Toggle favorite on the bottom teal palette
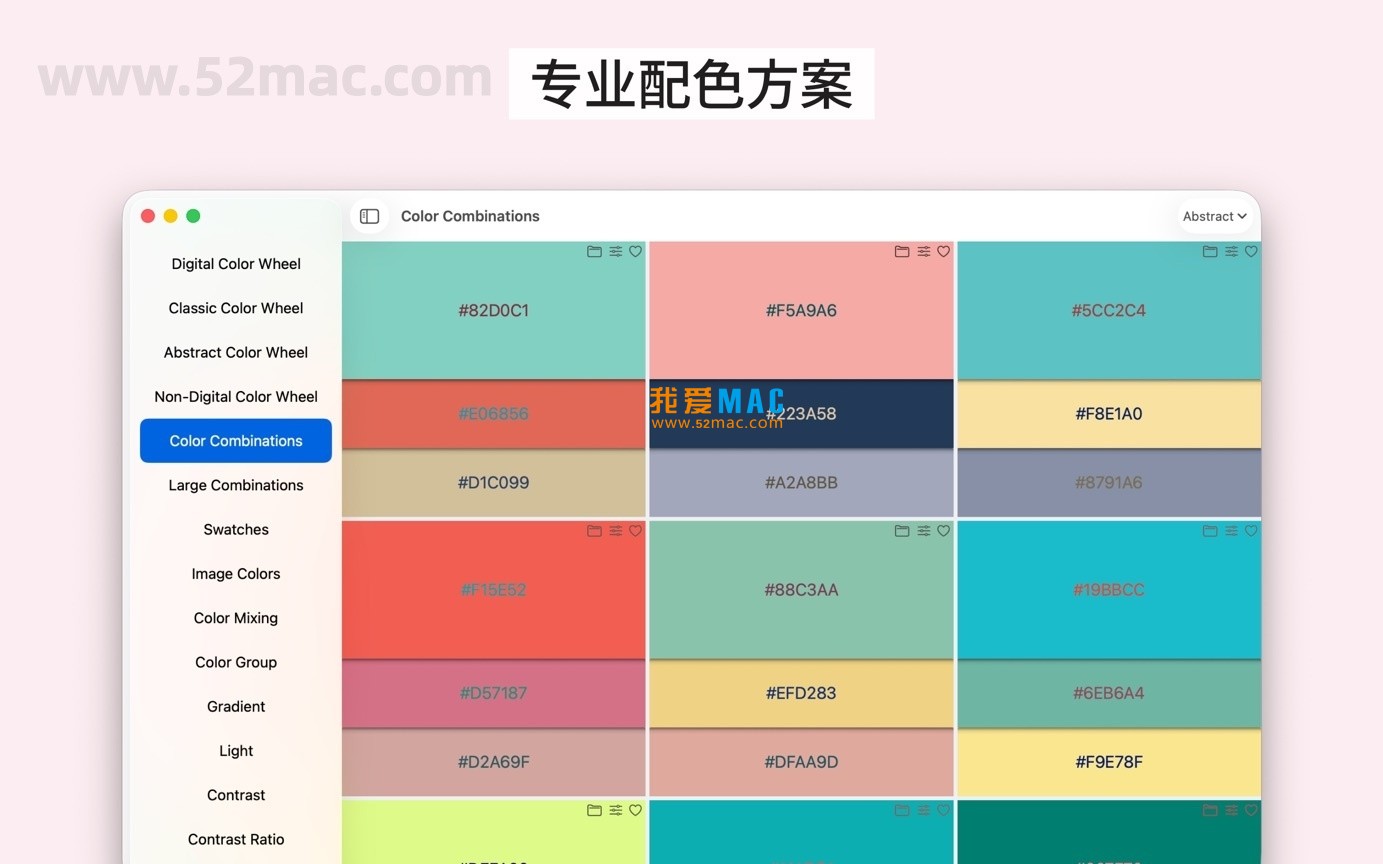 [943, 810]
